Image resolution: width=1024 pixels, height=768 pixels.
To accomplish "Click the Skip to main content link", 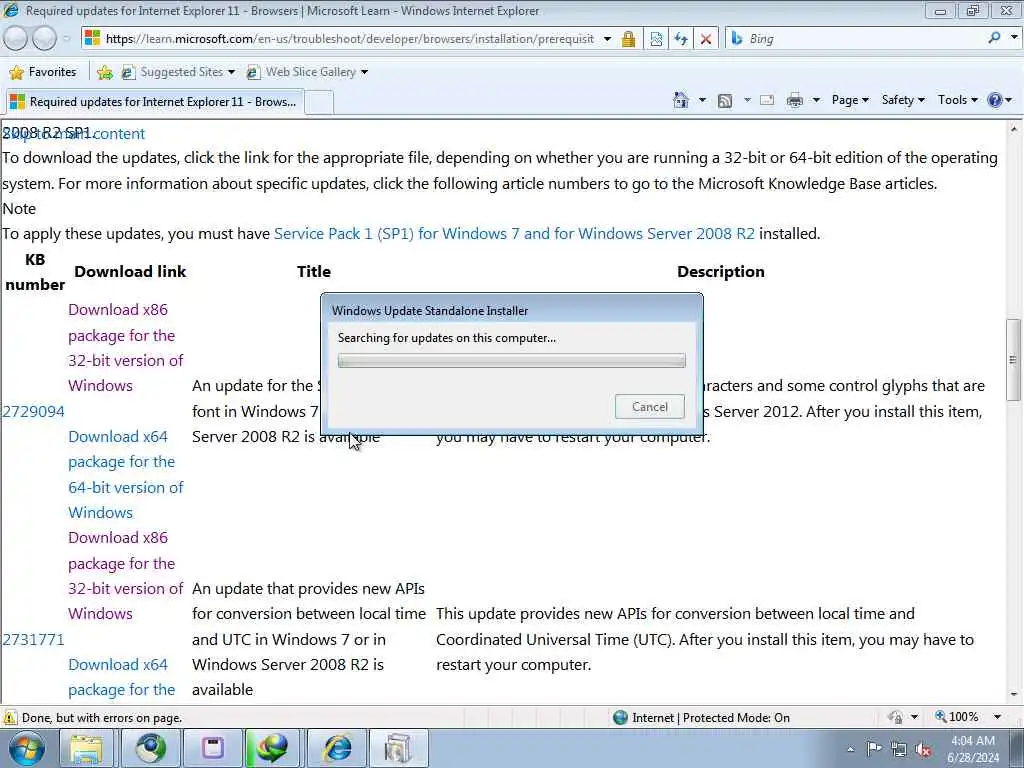I will [74, 133].
